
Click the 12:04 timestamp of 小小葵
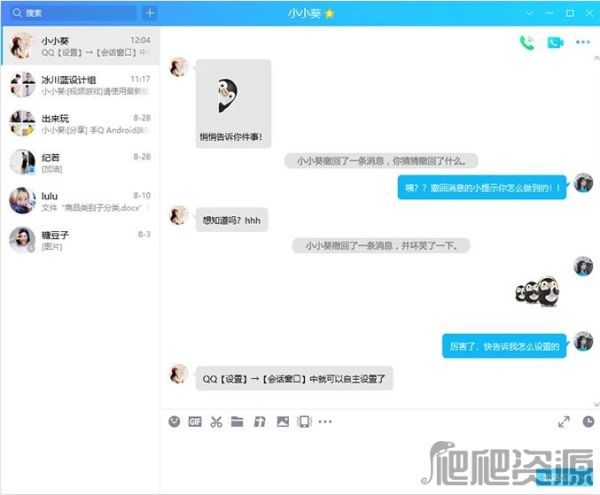(140, 40)
